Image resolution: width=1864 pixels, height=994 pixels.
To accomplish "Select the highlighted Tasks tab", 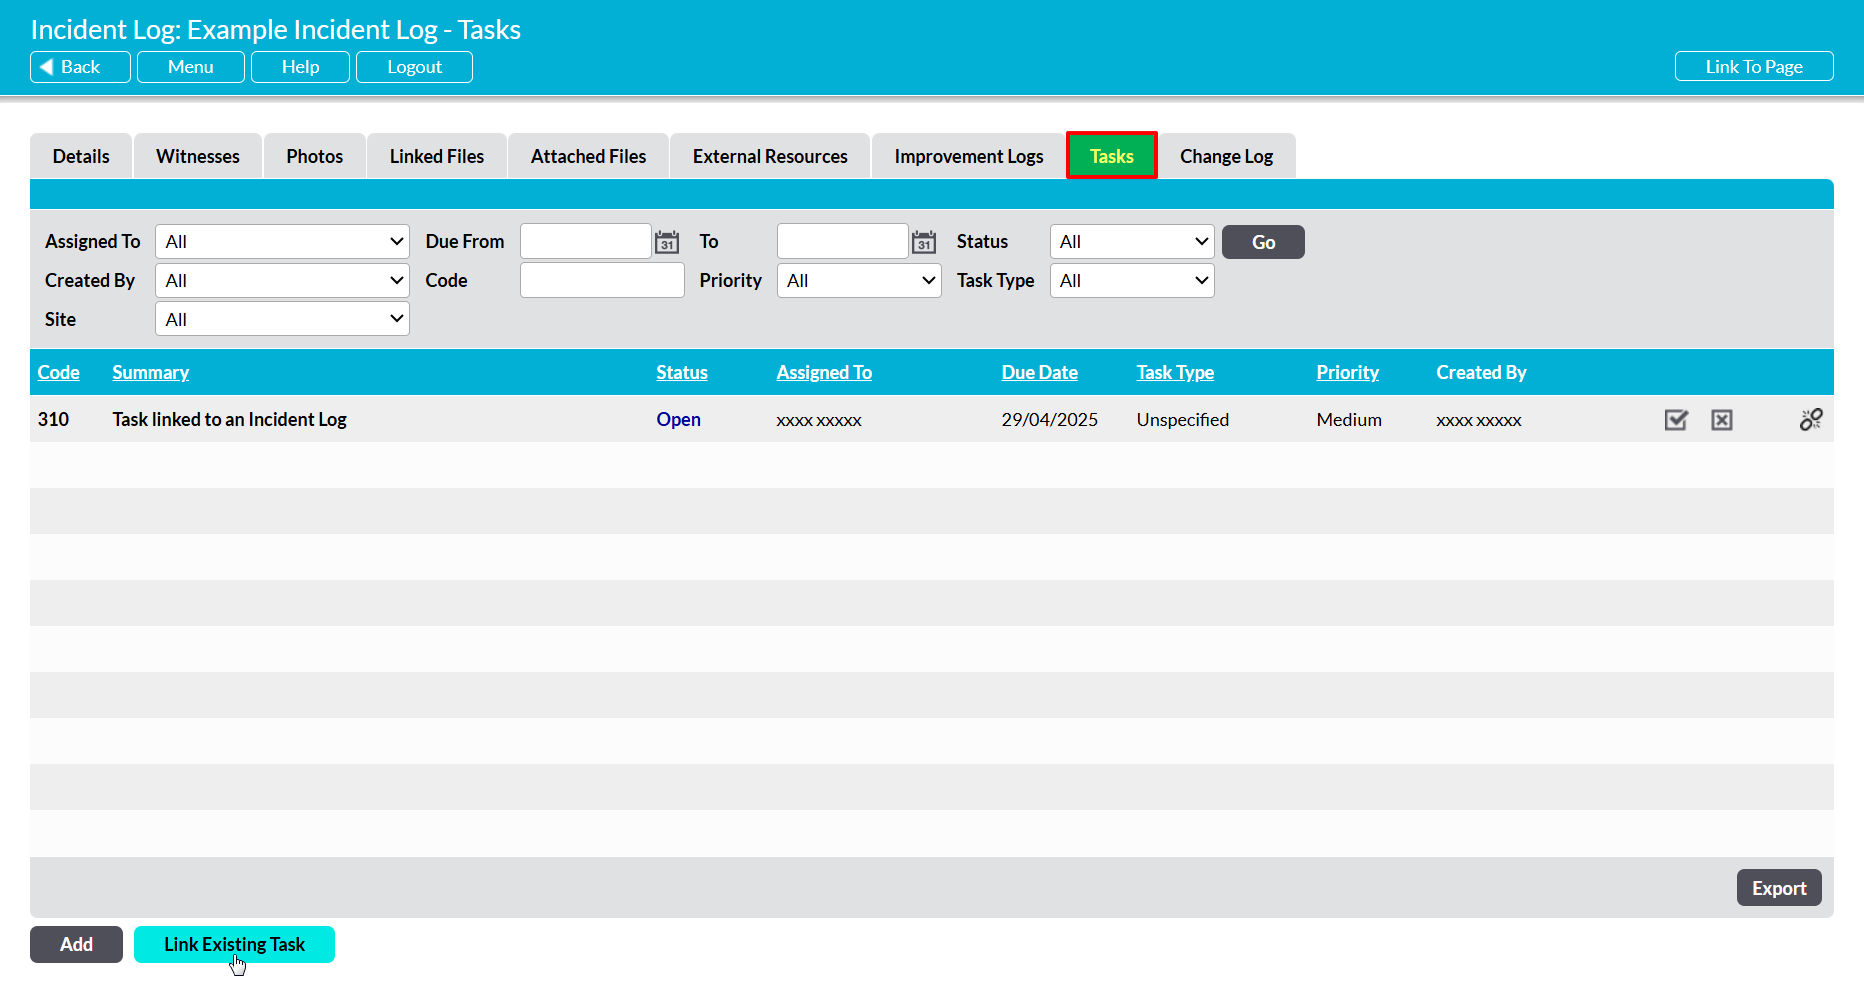I will click(x=1112, y=156).
